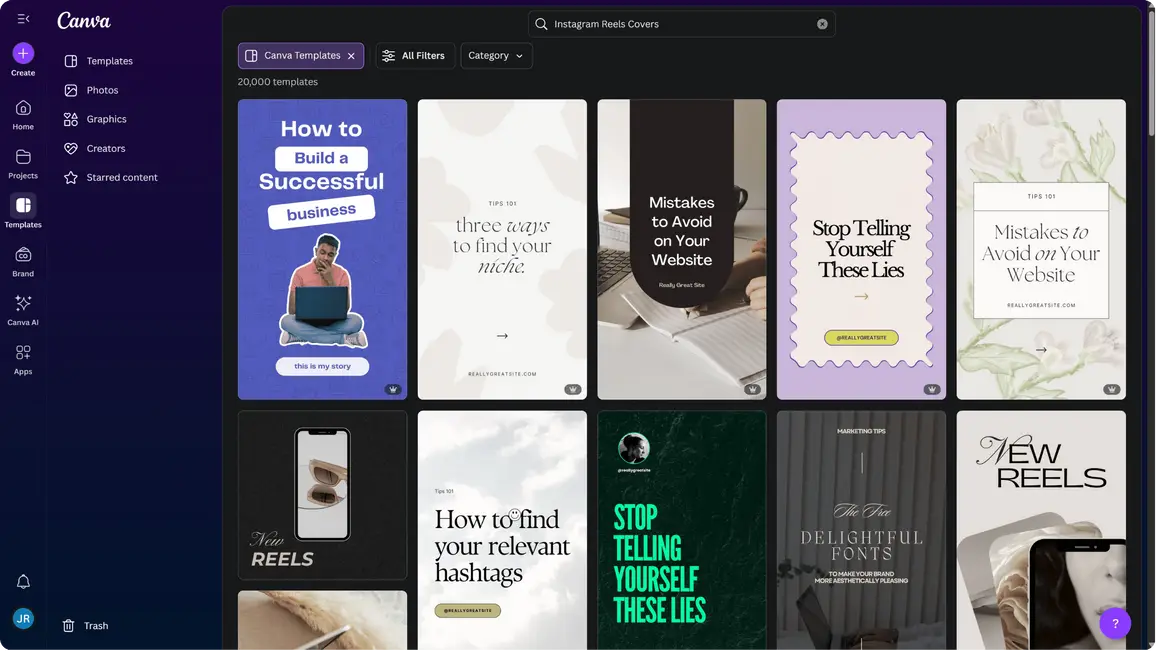Remove the Canva Templates filter chip

pos(351,56)
